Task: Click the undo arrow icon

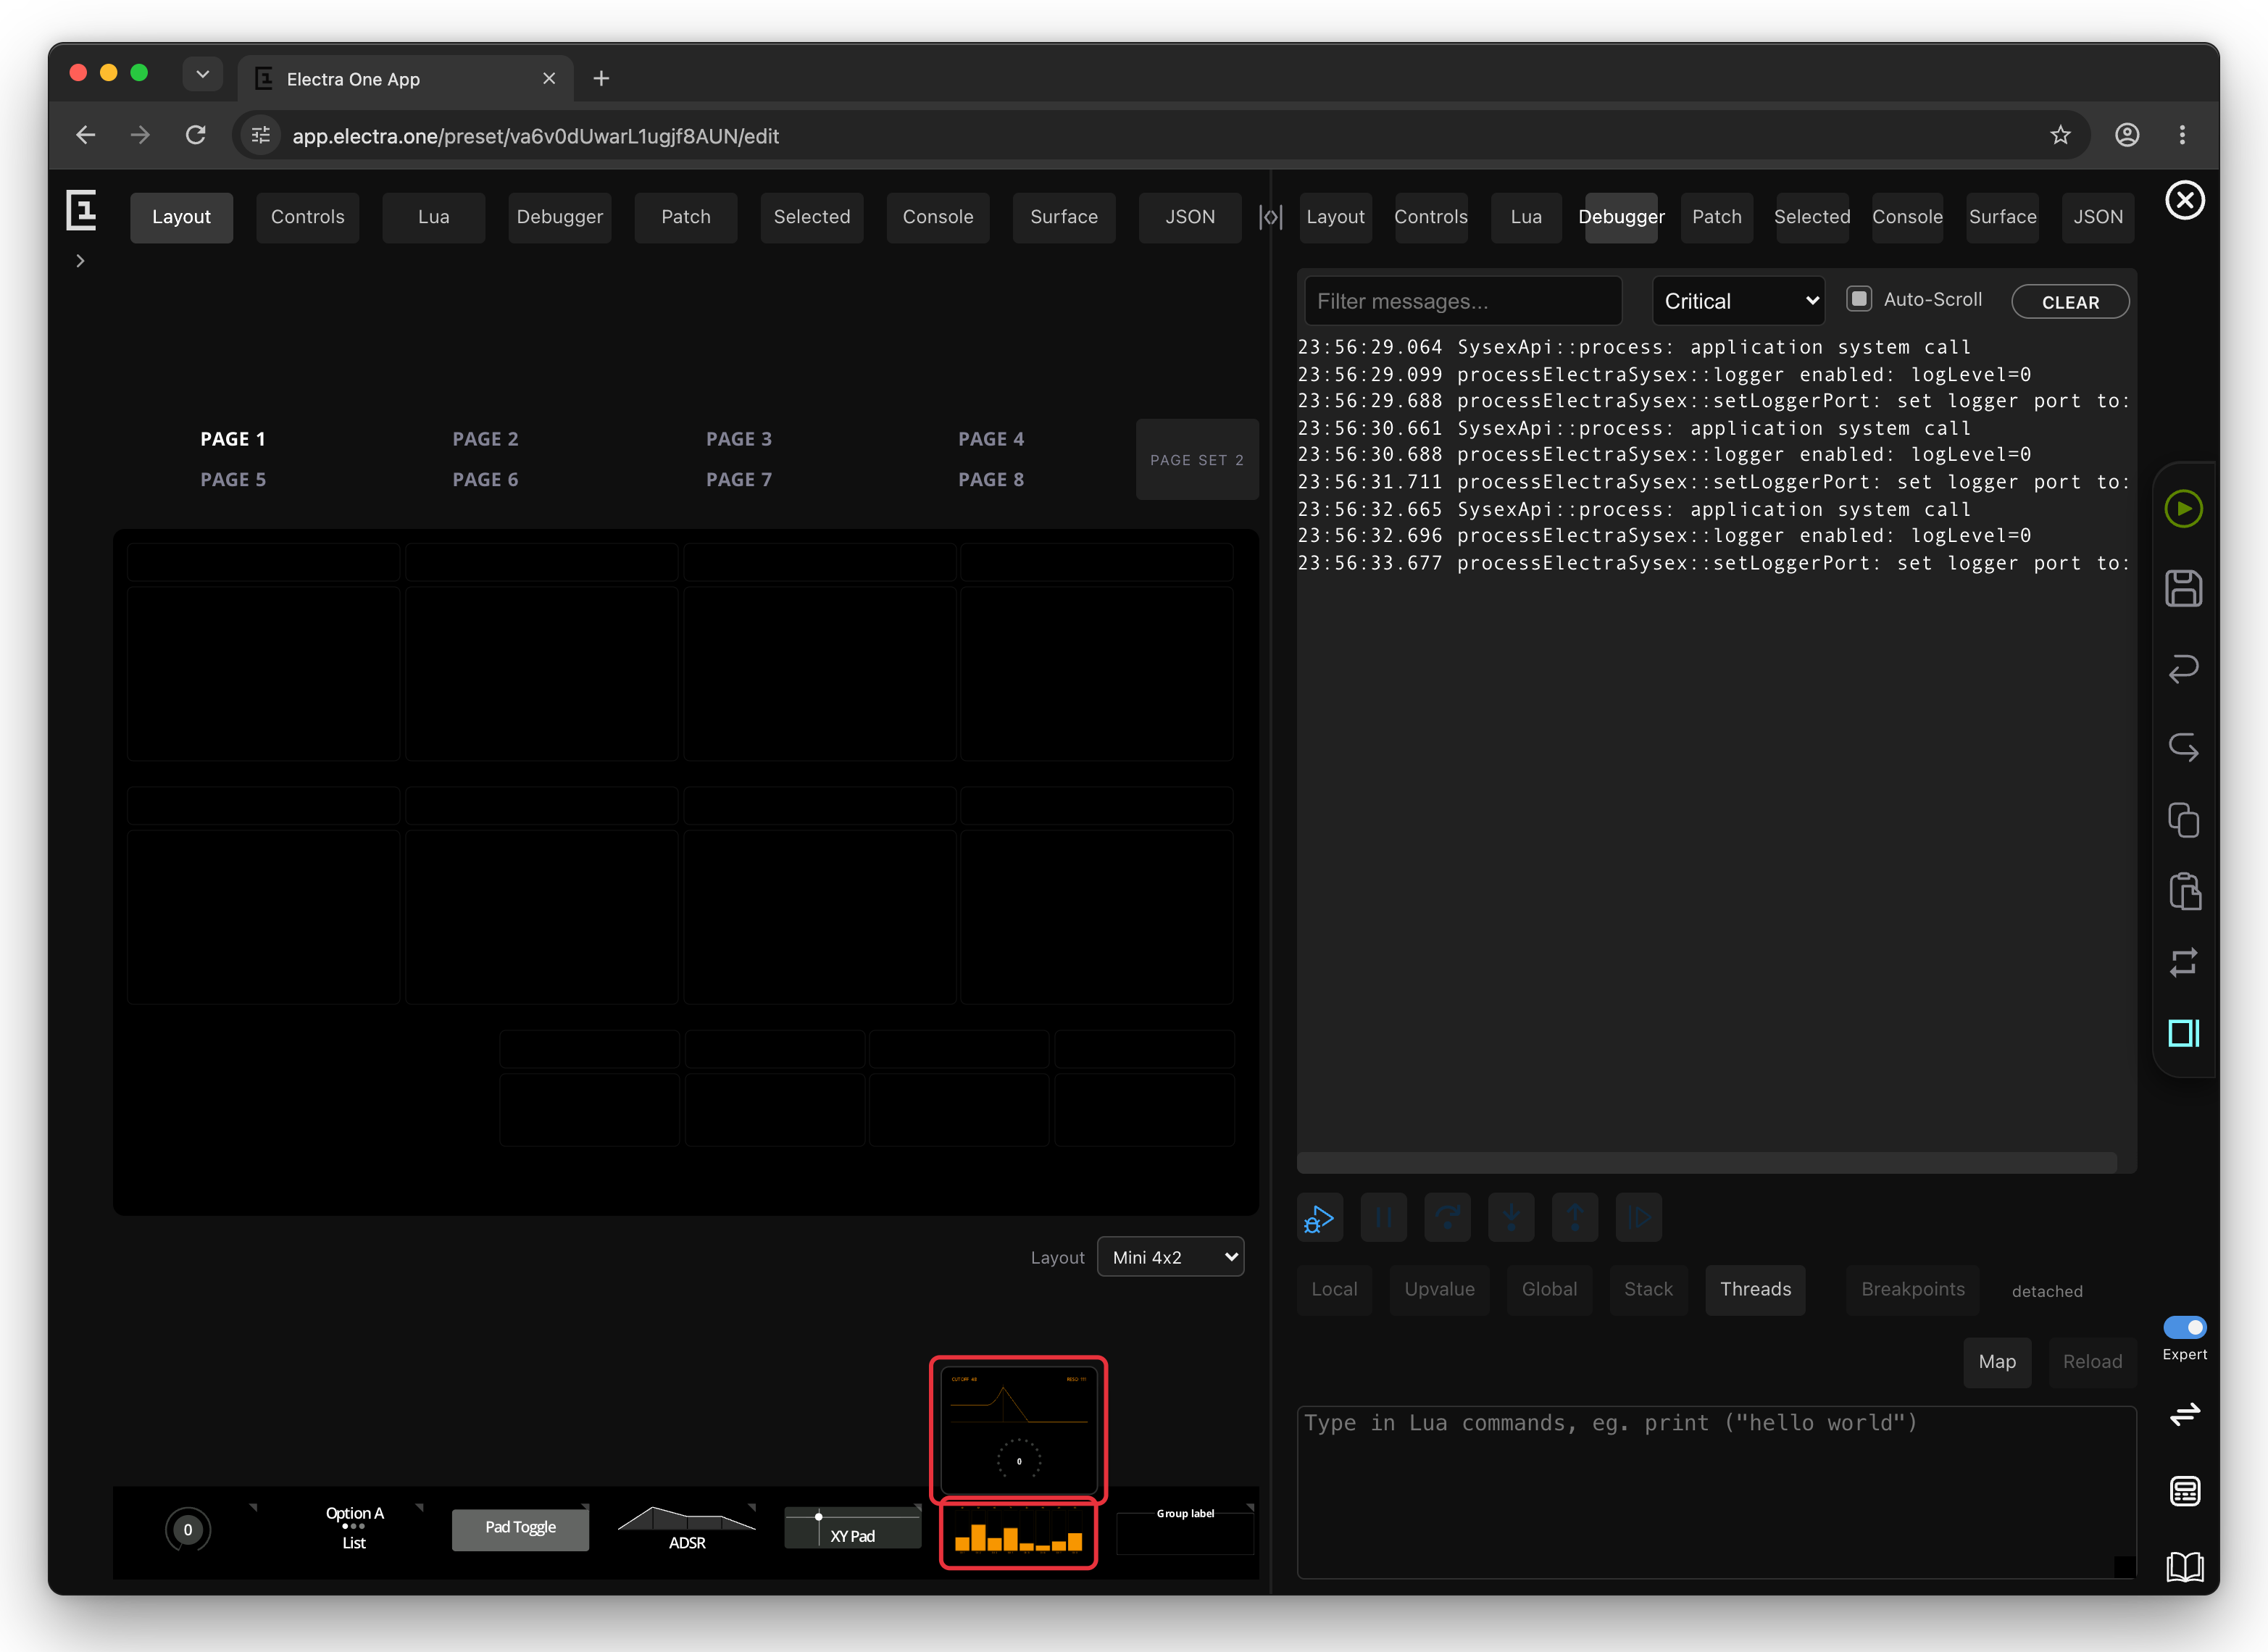Action: coord(2183,668)
